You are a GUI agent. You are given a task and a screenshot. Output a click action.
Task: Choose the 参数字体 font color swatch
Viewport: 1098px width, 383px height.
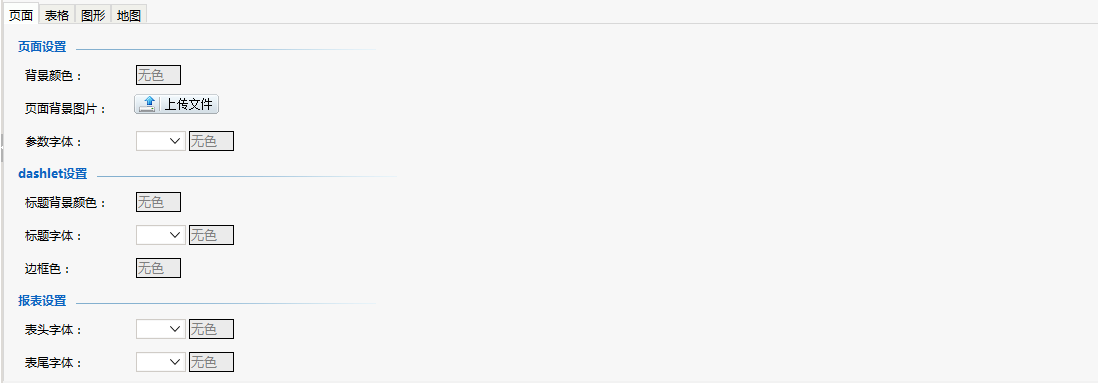(x=211, y=141)
